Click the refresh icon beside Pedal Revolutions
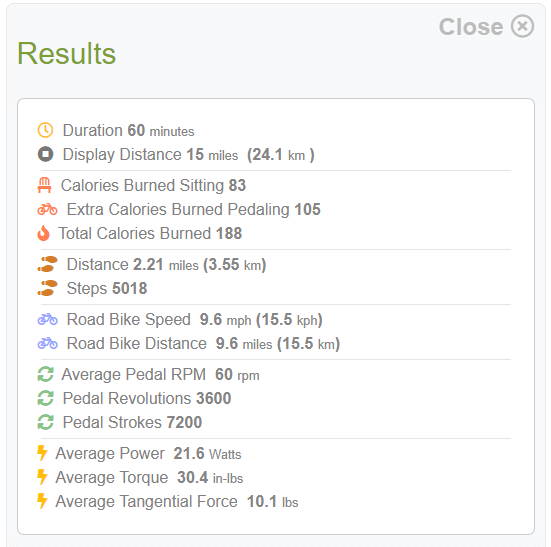Screen dimensions: 551x547 46,398
